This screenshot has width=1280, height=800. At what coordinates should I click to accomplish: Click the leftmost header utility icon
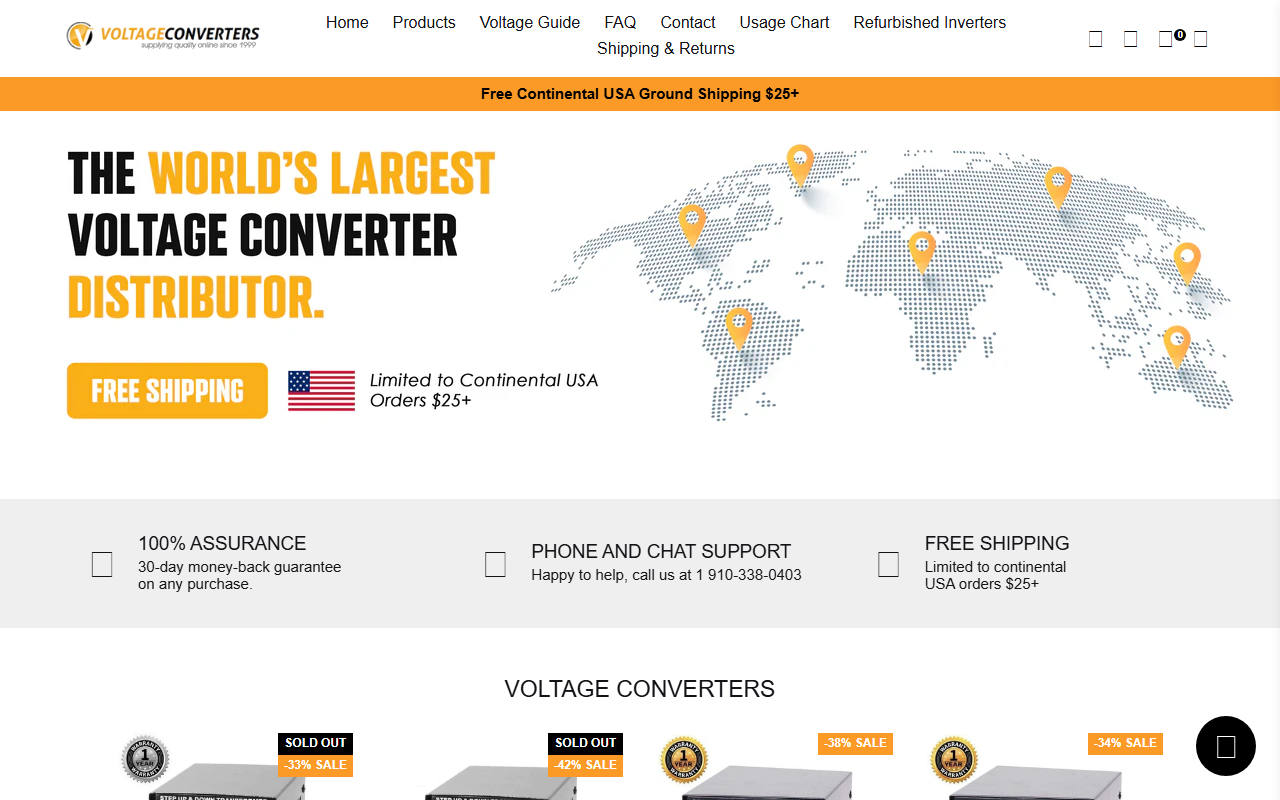point(1096,39)
